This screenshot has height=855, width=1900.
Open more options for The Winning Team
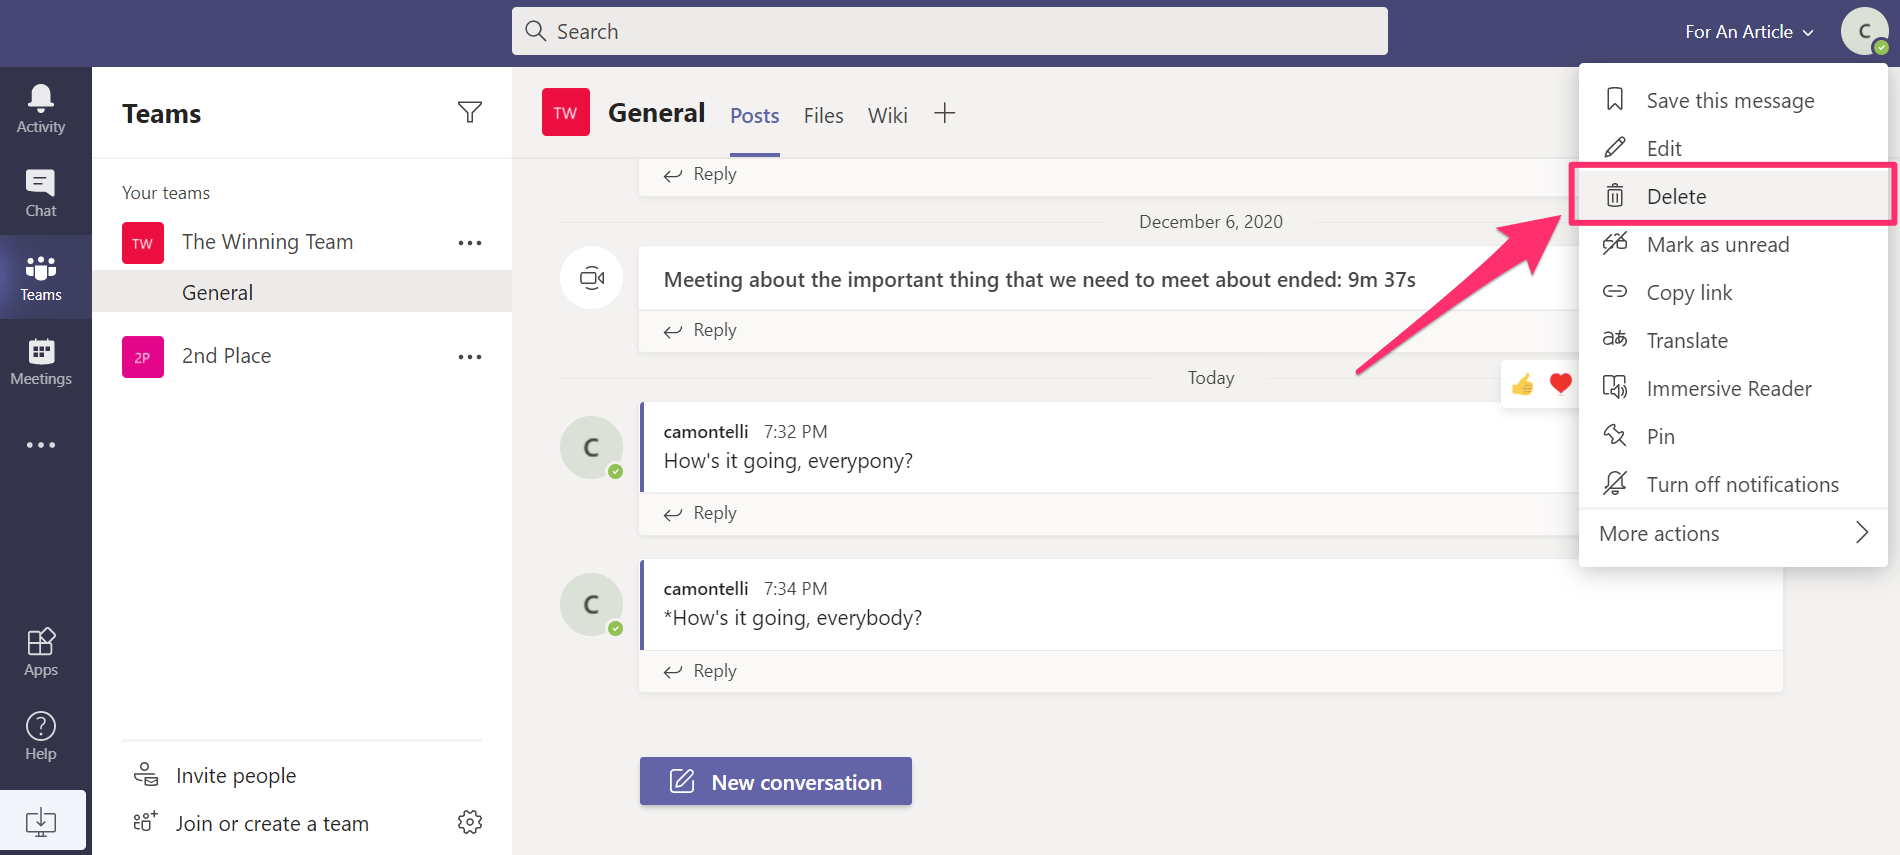(x=470, y=243)
